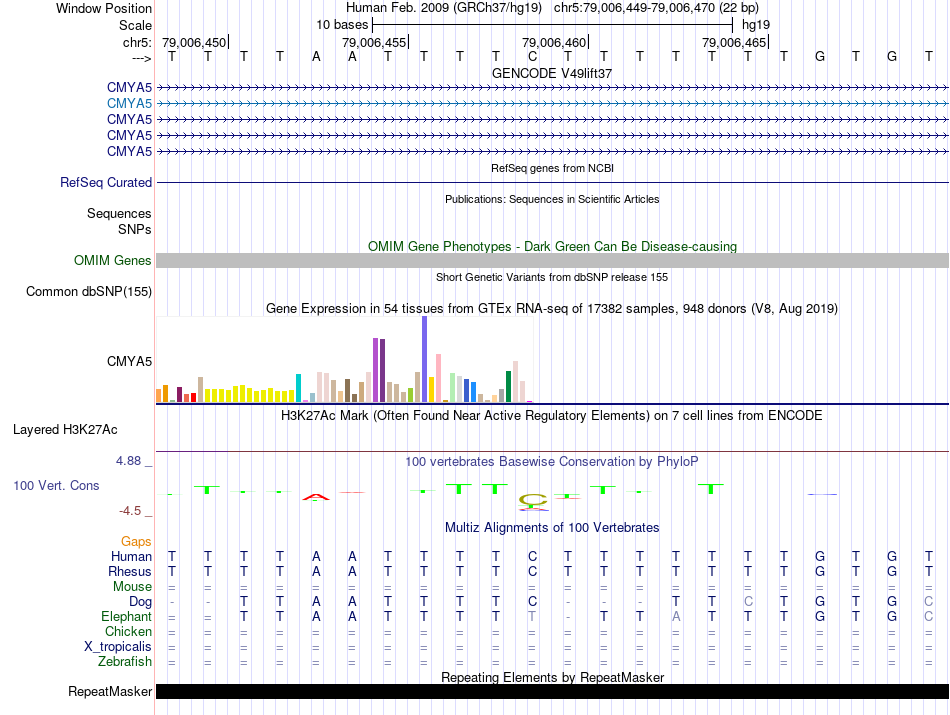Click the dark green bar in GTEx chart

click(508, 385)
